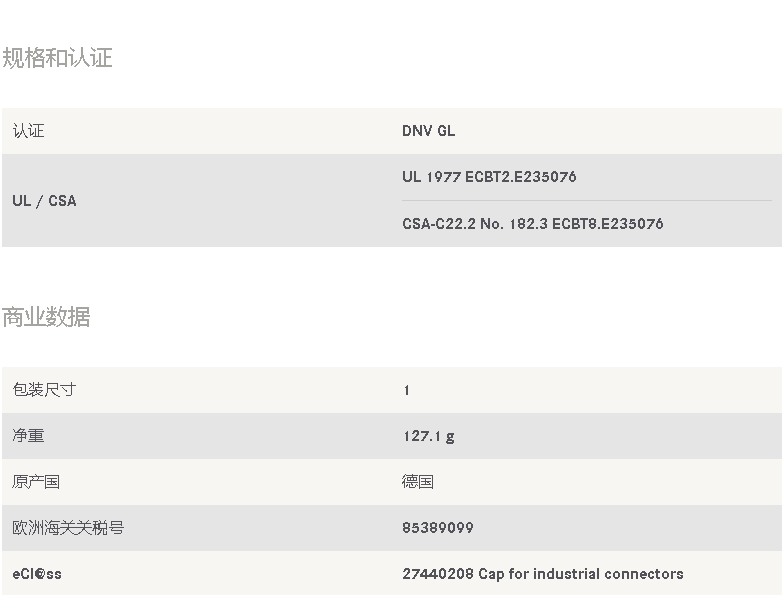Click the 规格和认证 section heading
Screen dimensions: 782x595
[57, 58]
